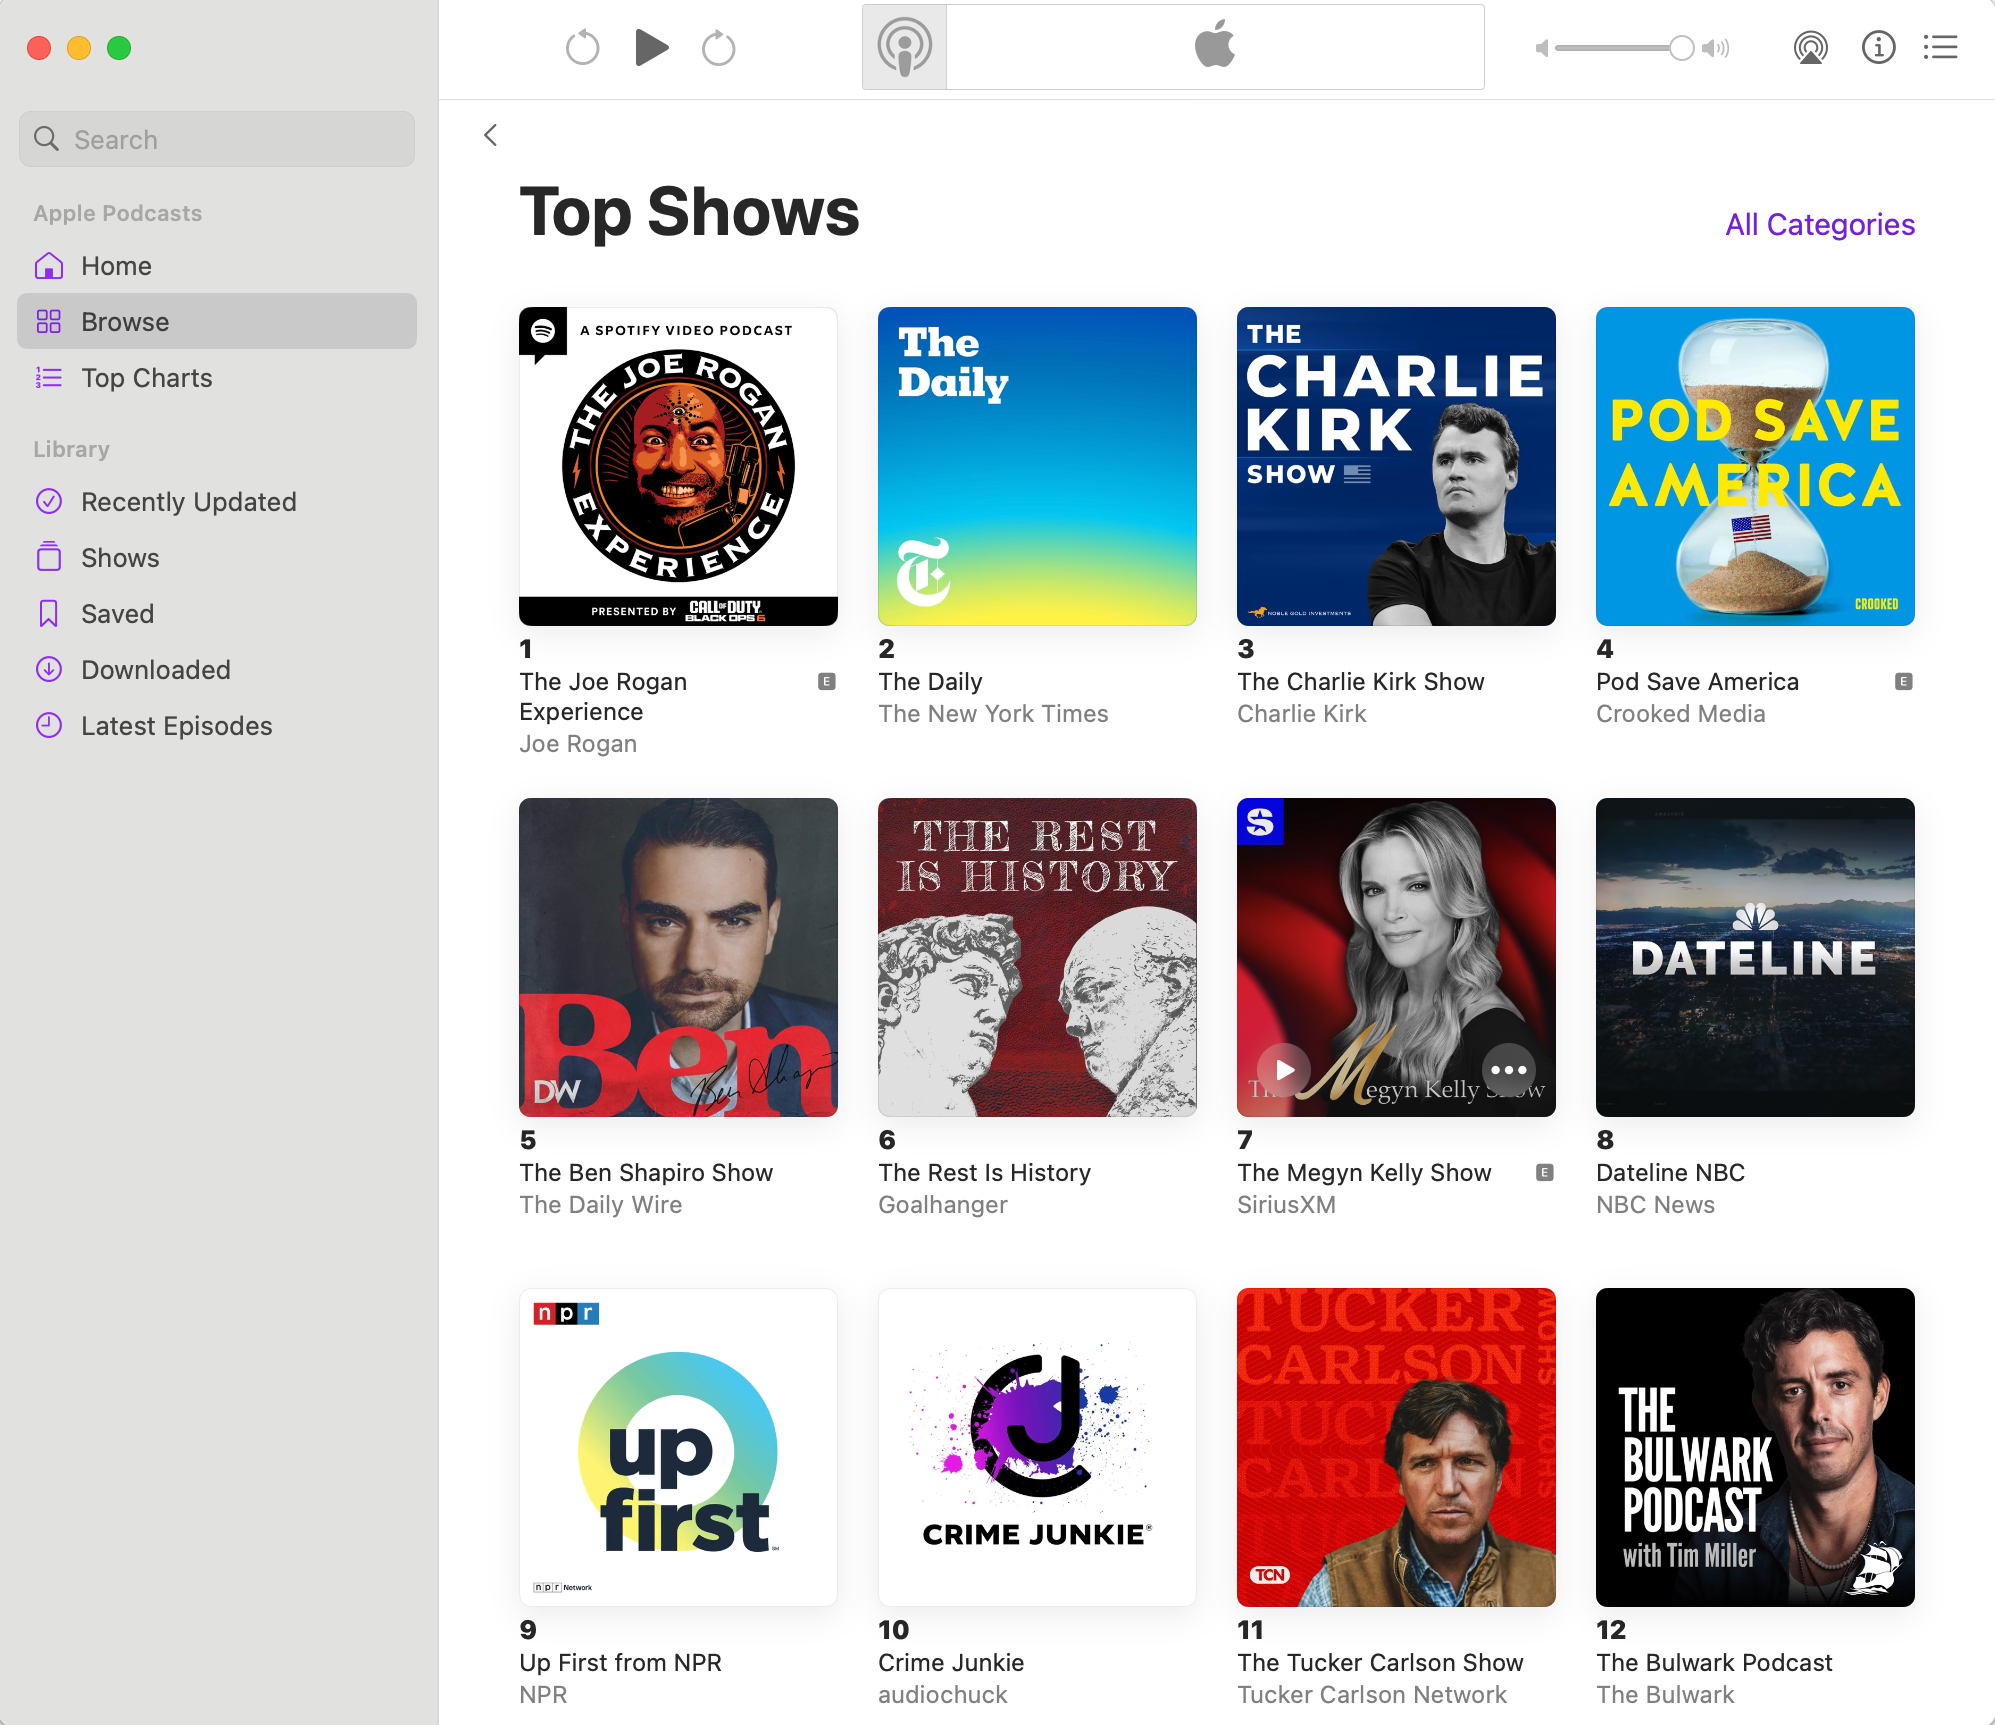
Task: Open The Ben Shapiro Show artwork
Action: (x=678, y=957)
